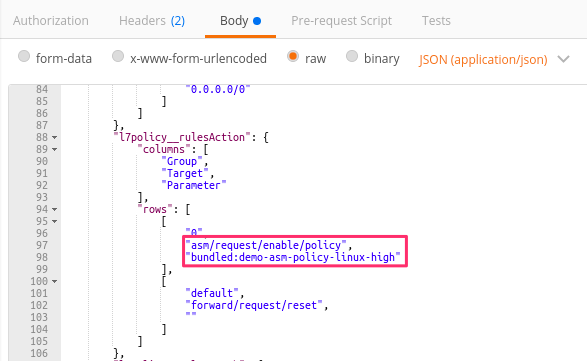
Task: Click the empty string on line 103
Action: tap(191, 315)
